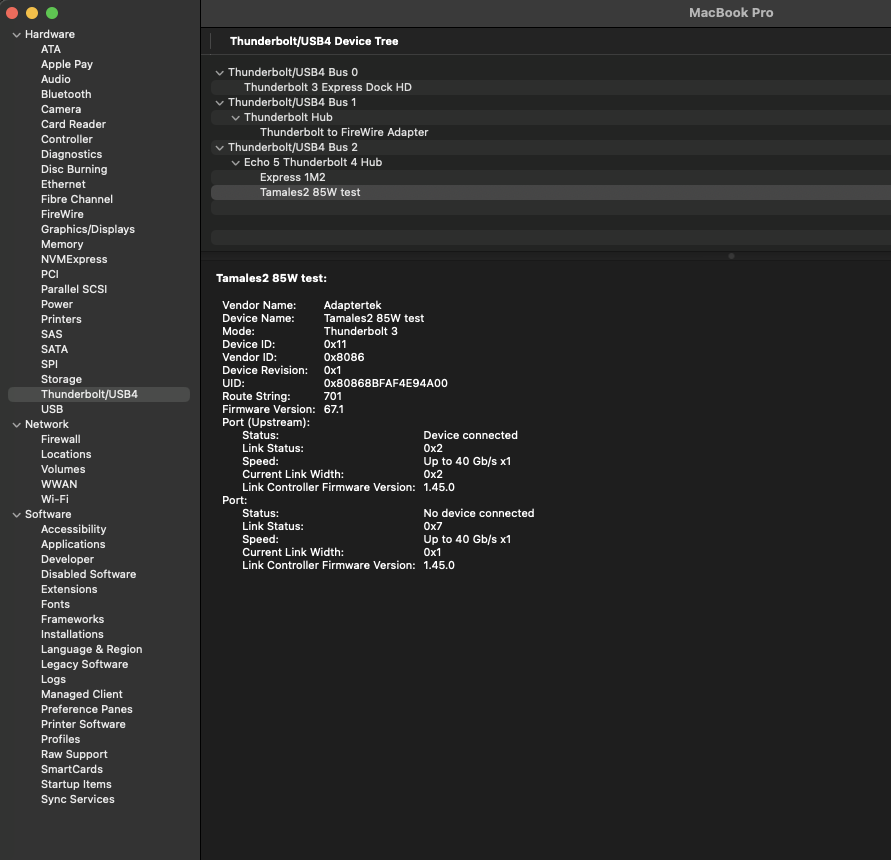Open Diagnostics in the sidebar

coord(72,154)
